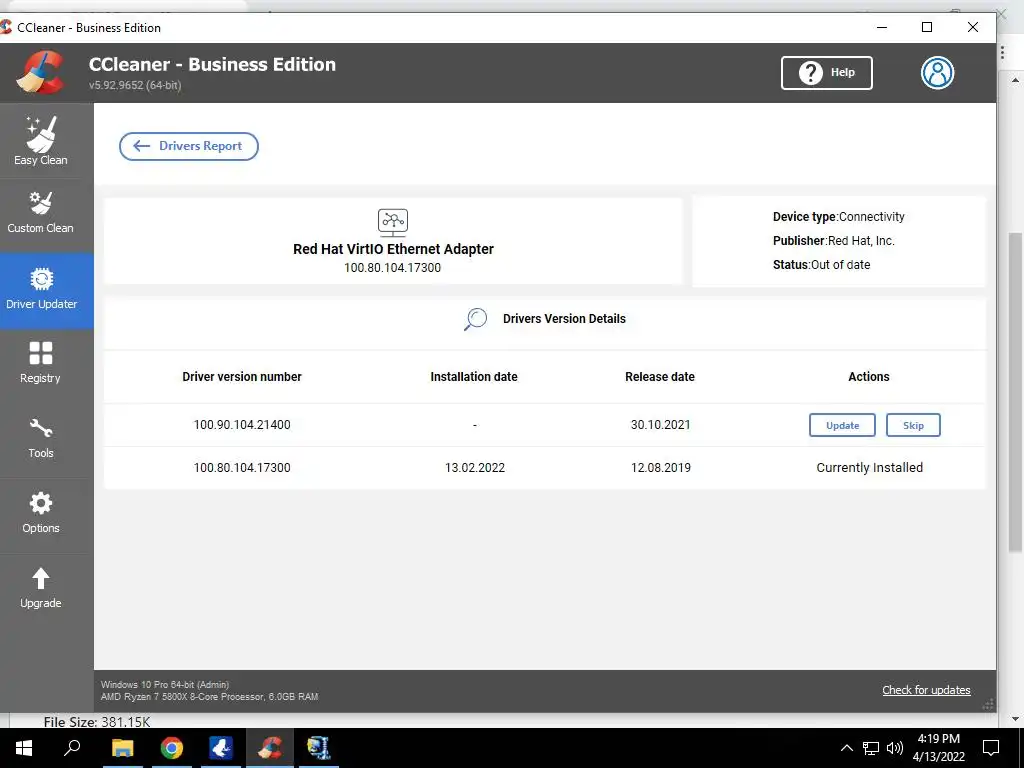
Task: Click the Help button
Action: pyautogui.click(x=826, y=72)
